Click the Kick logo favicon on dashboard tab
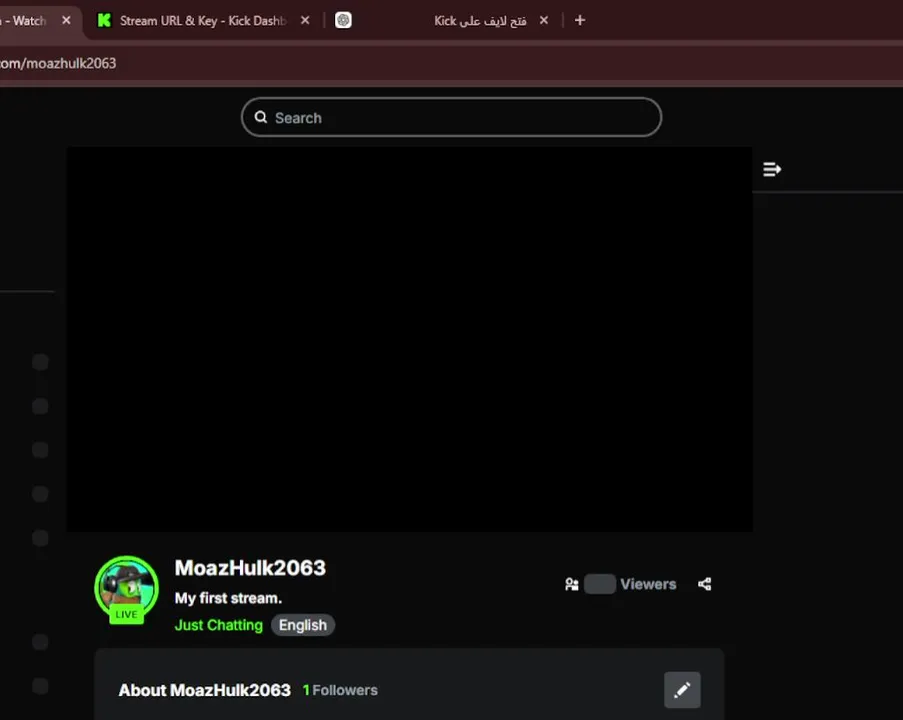 [x=104, y=21]
